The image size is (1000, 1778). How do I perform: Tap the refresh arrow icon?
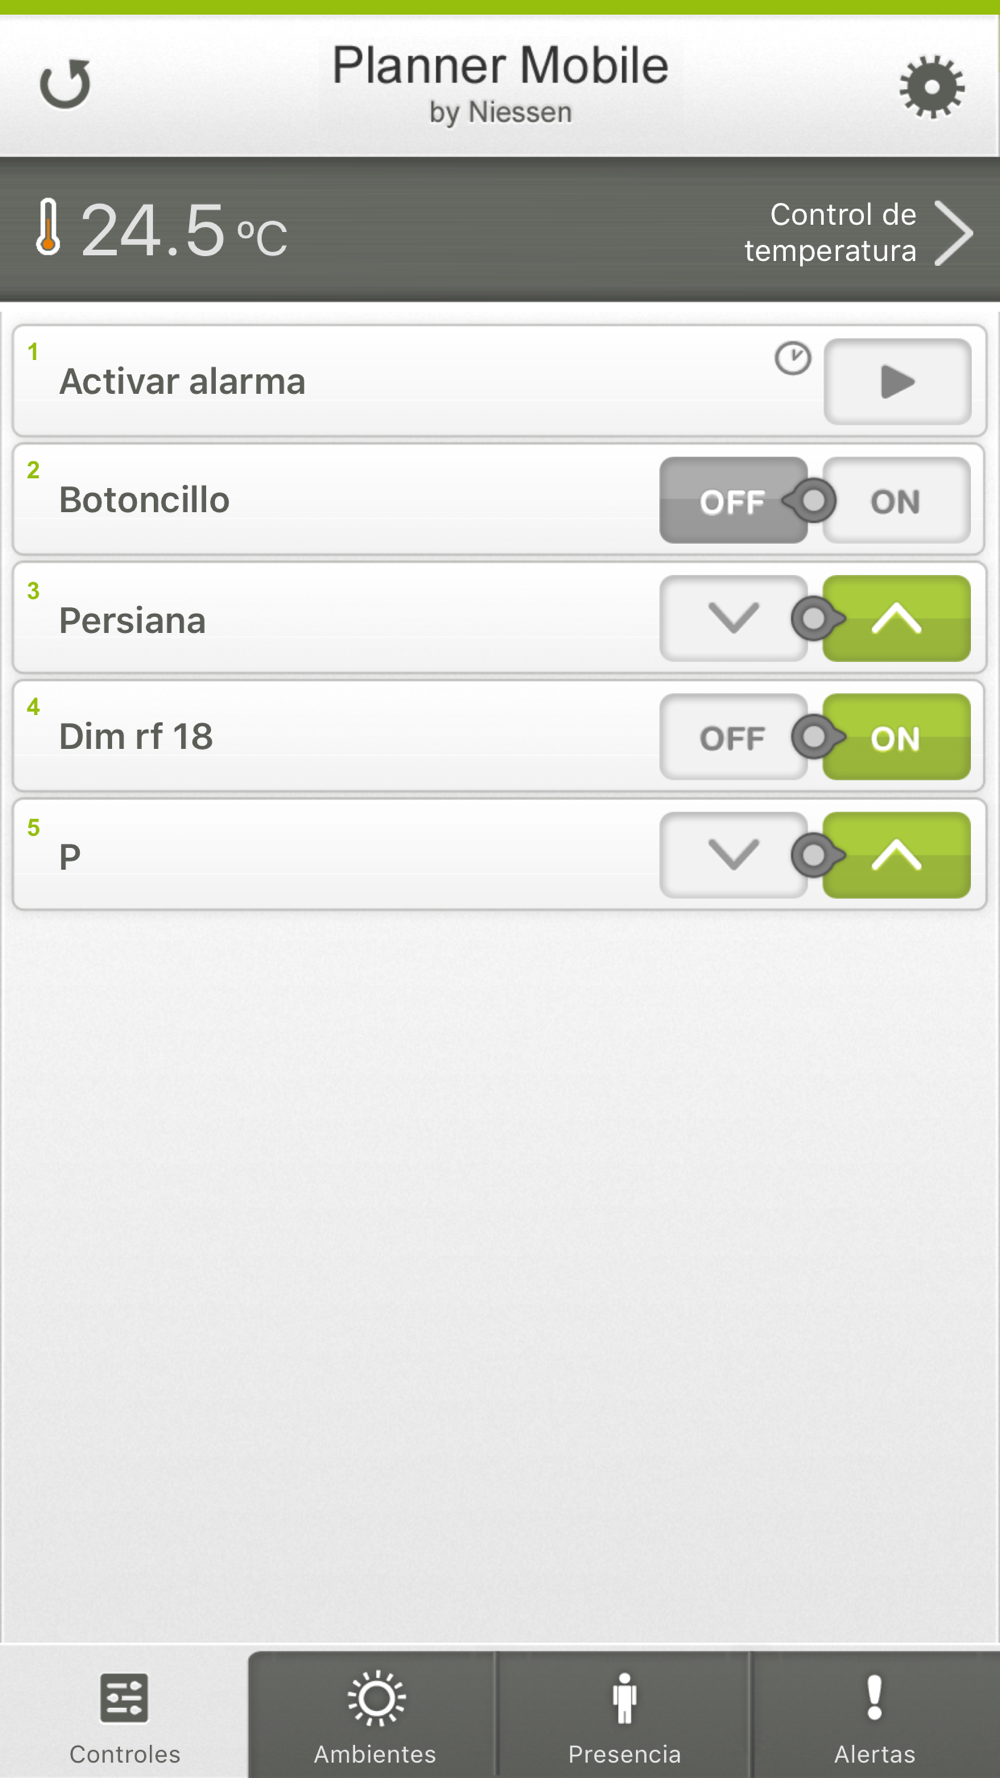click(65, 84)
